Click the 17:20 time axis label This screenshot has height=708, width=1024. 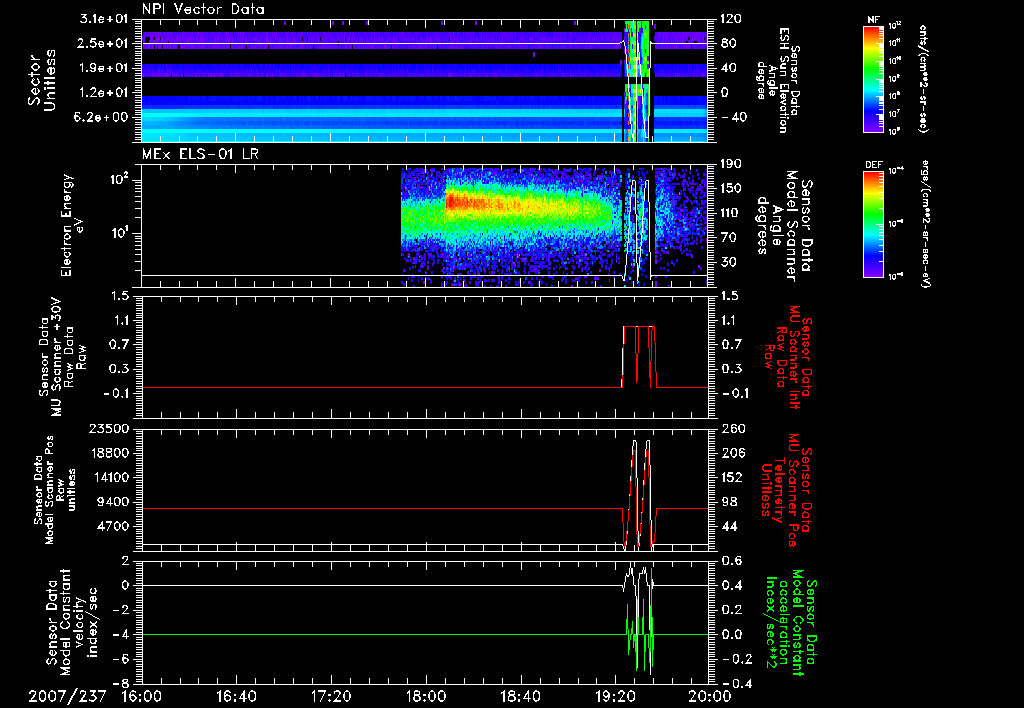[331, 696]
